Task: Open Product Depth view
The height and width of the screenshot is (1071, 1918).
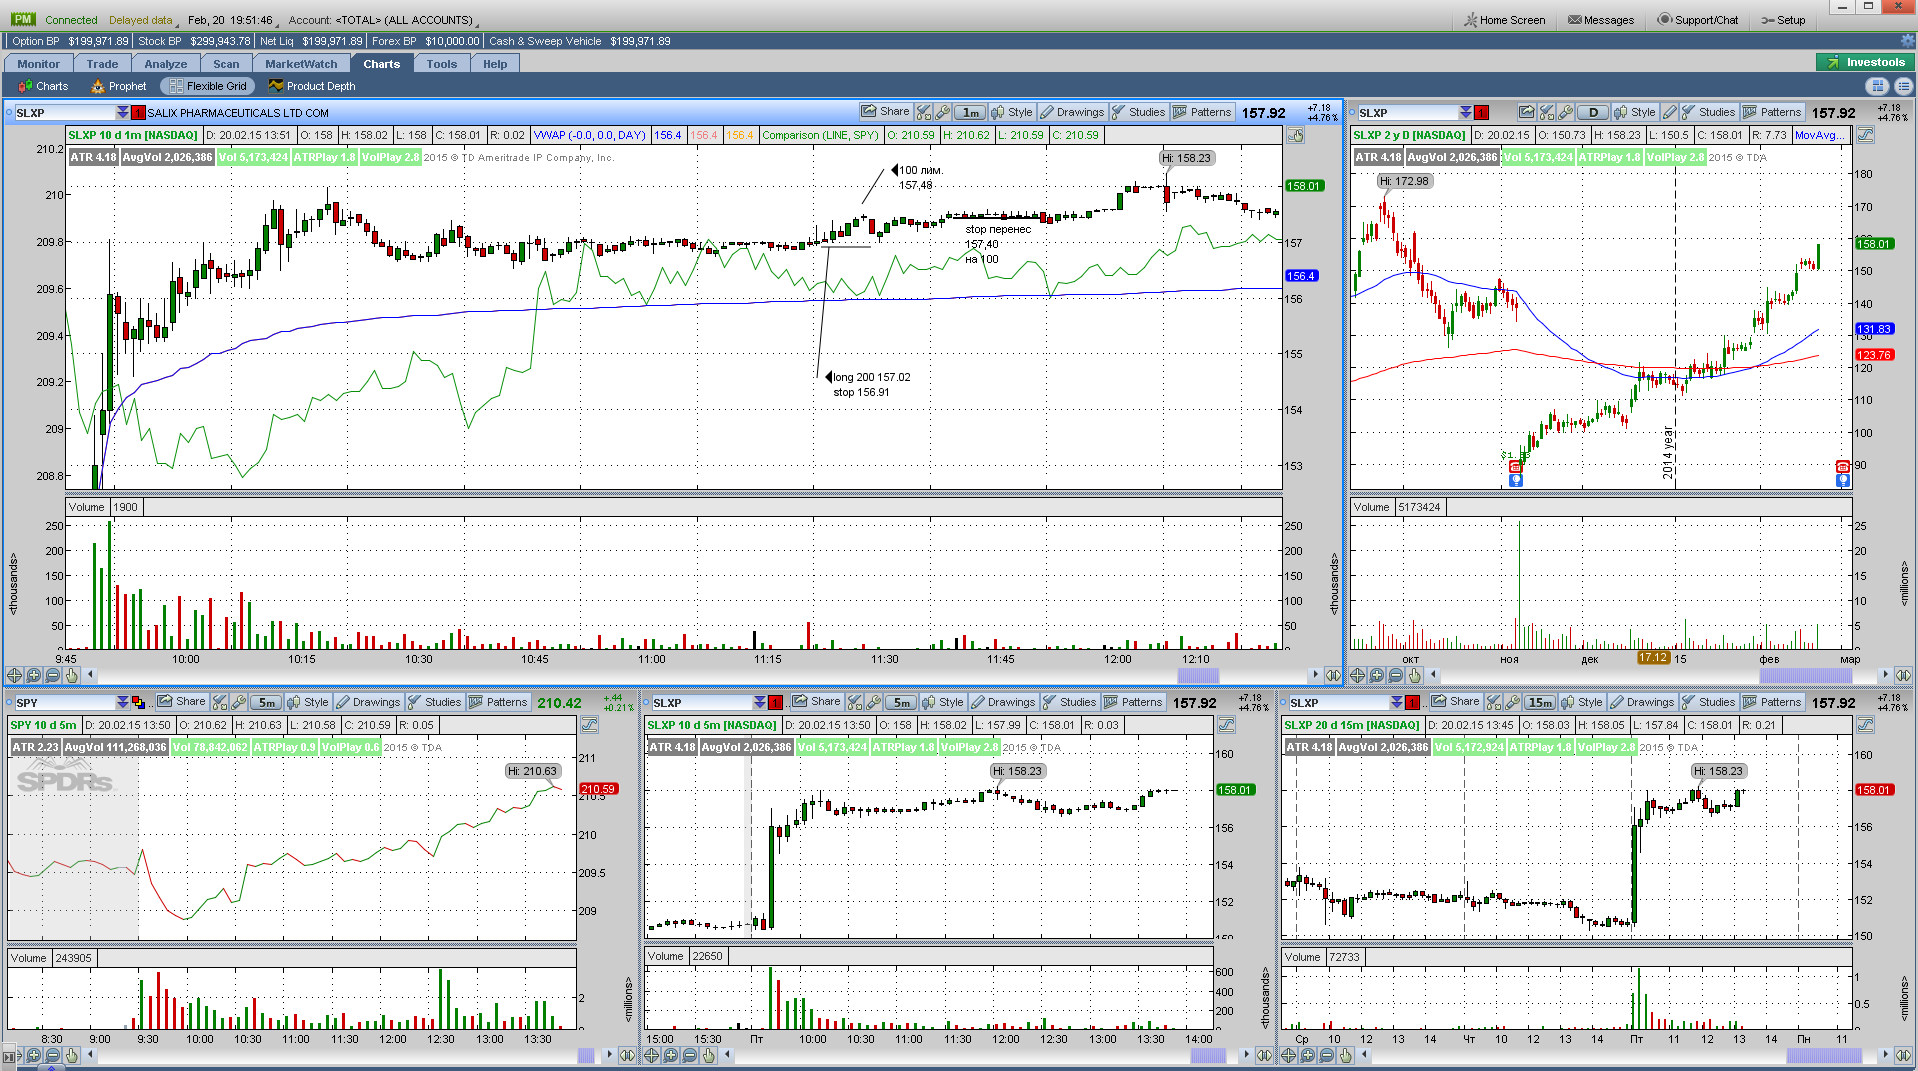Action: click(x=311, y=86)
